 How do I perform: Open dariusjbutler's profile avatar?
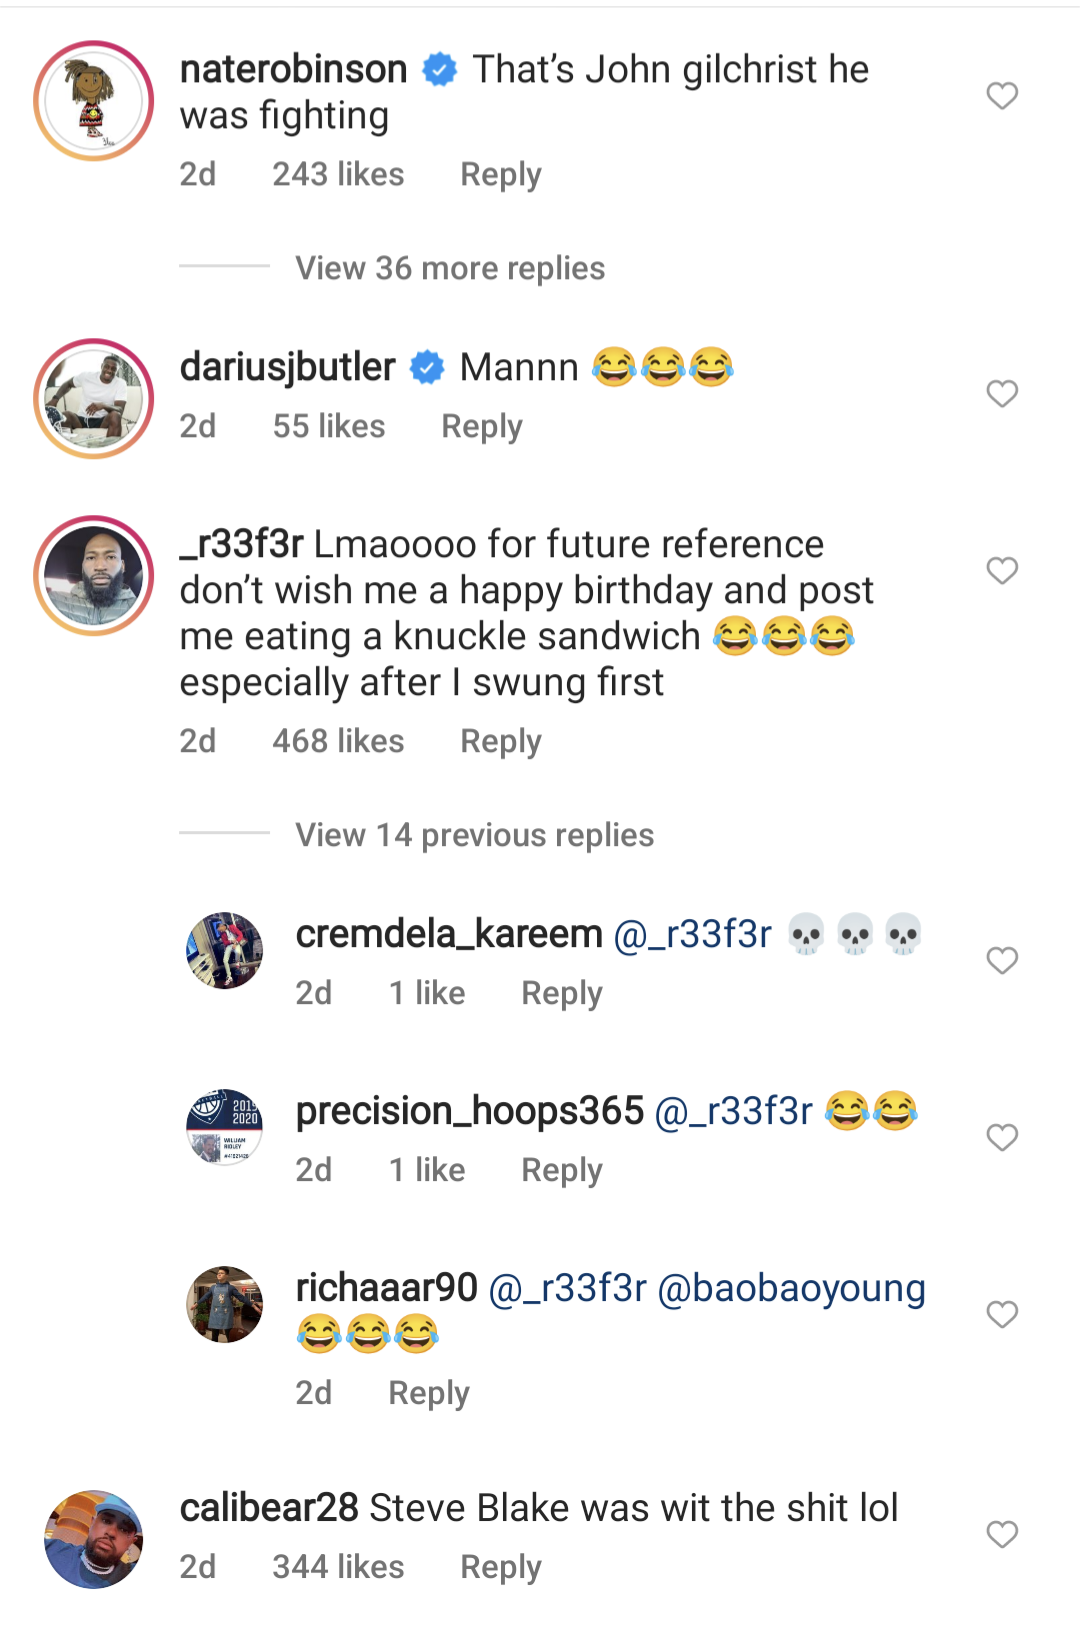[94, 399]
